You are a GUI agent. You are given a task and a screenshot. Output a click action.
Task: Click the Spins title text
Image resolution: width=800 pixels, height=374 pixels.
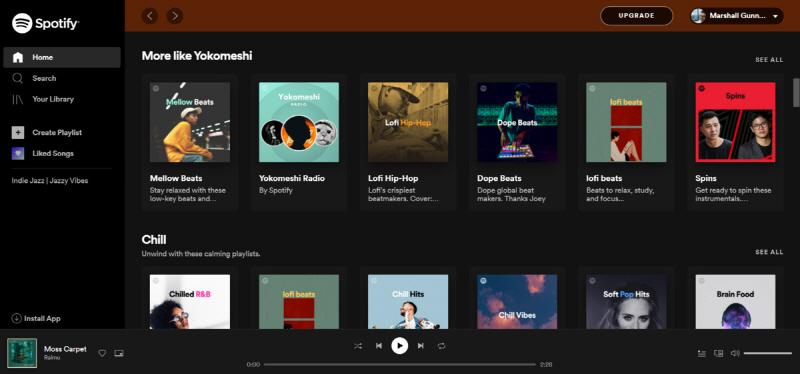706,179
